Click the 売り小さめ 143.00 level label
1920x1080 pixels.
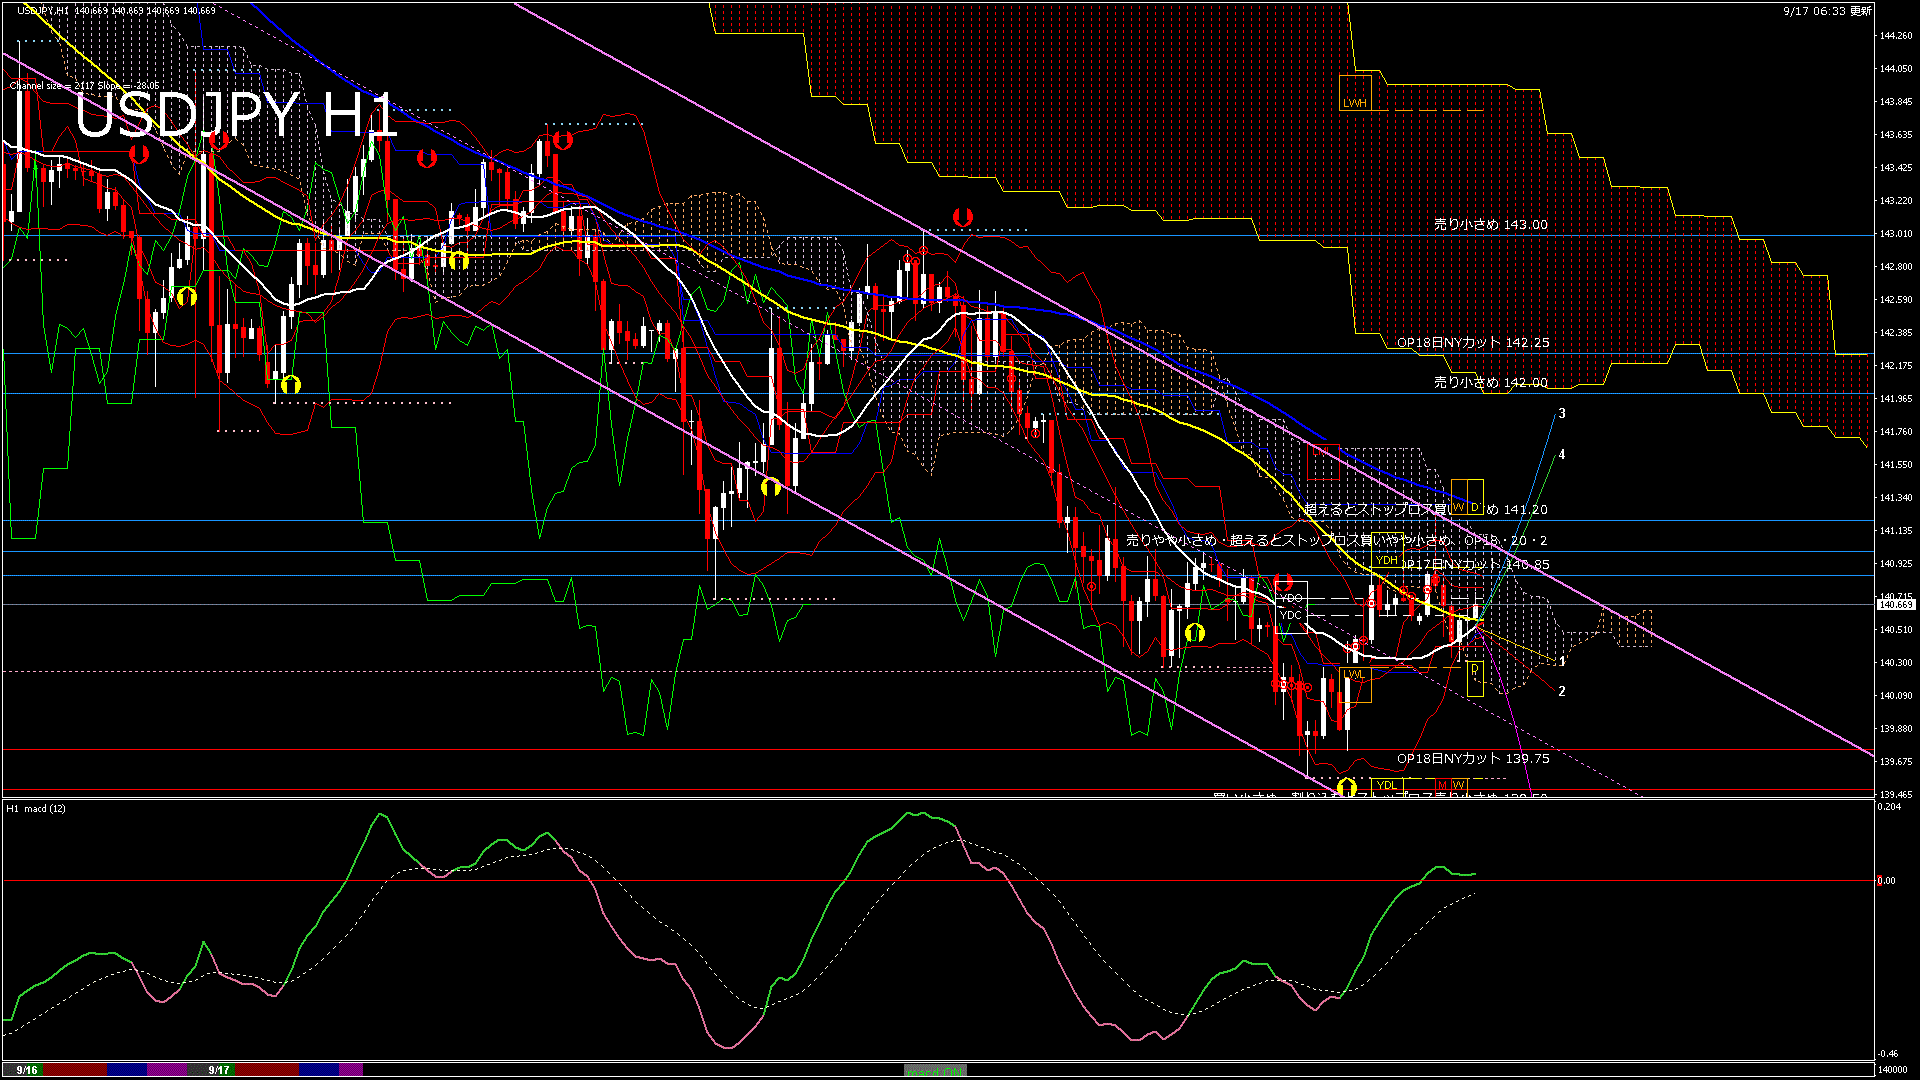[1490, 225]
